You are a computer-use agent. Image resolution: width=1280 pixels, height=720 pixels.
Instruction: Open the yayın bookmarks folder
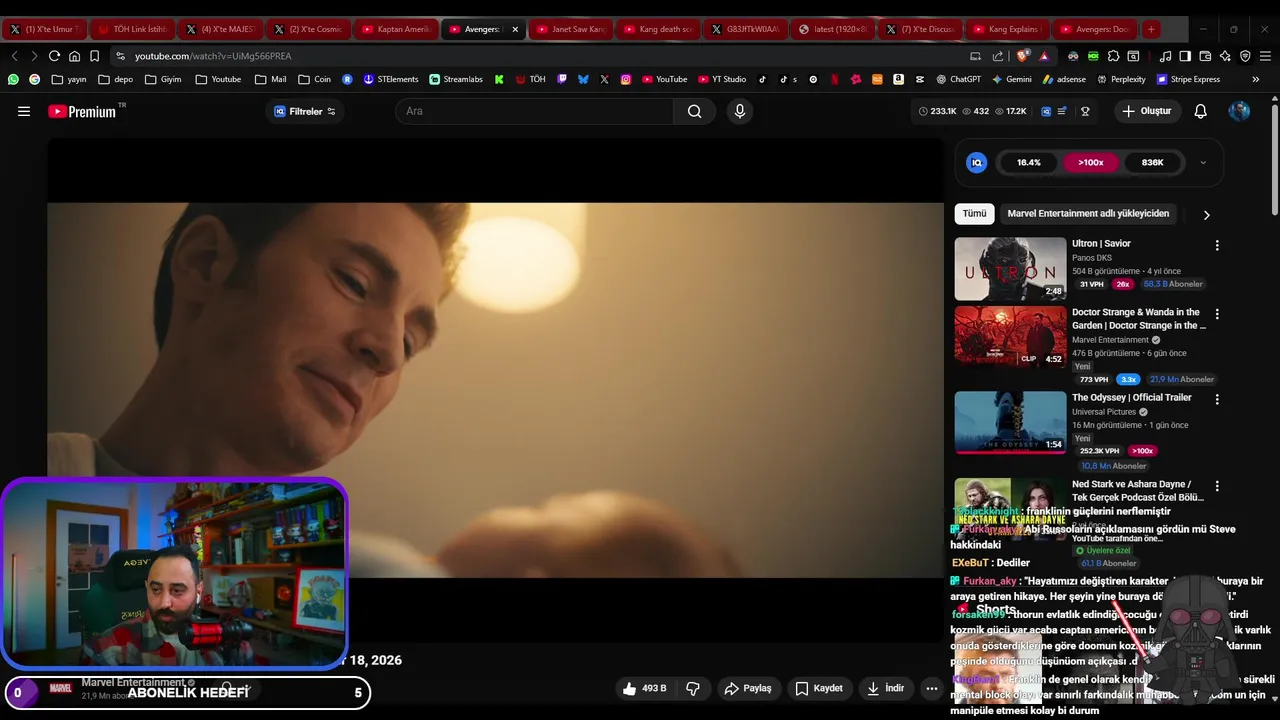point(69,79)
